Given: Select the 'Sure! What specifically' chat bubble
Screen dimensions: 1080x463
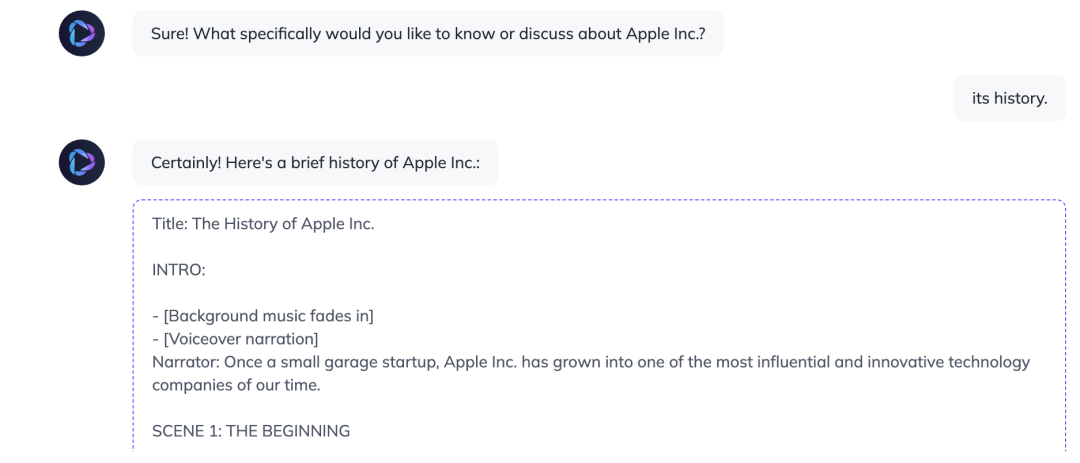Looking at the screenshot, I should point(428,33).
